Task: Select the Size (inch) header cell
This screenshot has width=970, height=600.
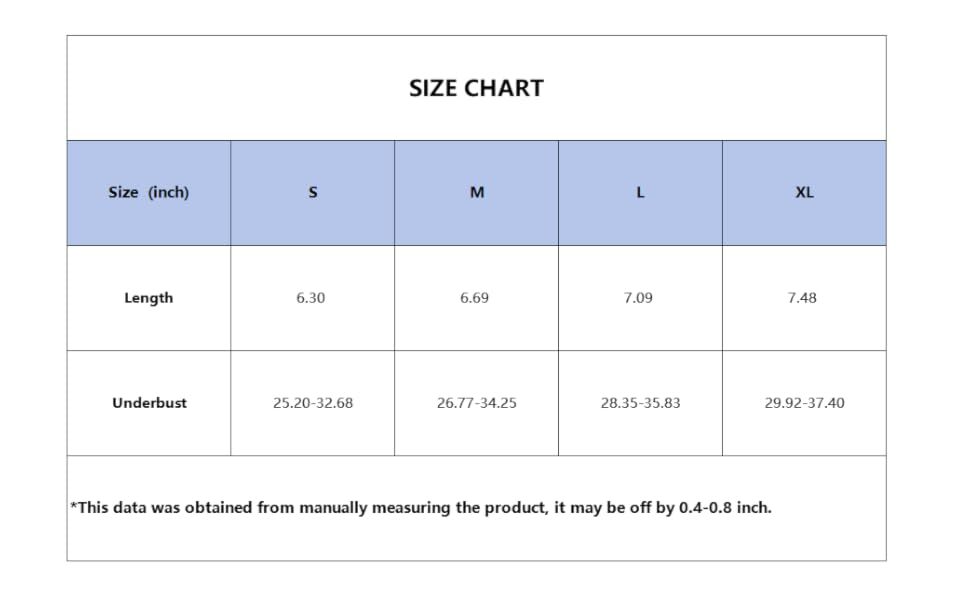Action: coord(148,193)
